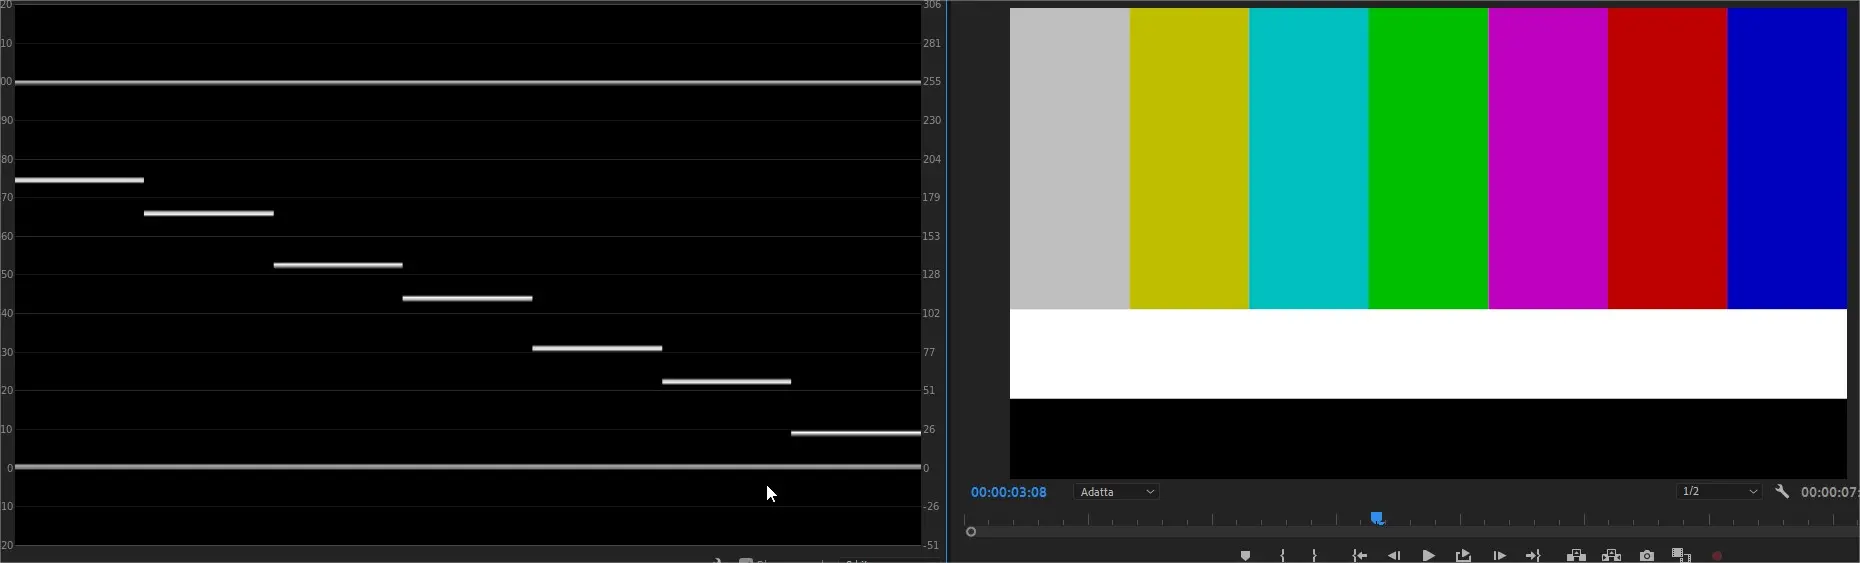Add a marker in the Program monitor
The image size is (1860, 563).
[x=1245, y=556]
